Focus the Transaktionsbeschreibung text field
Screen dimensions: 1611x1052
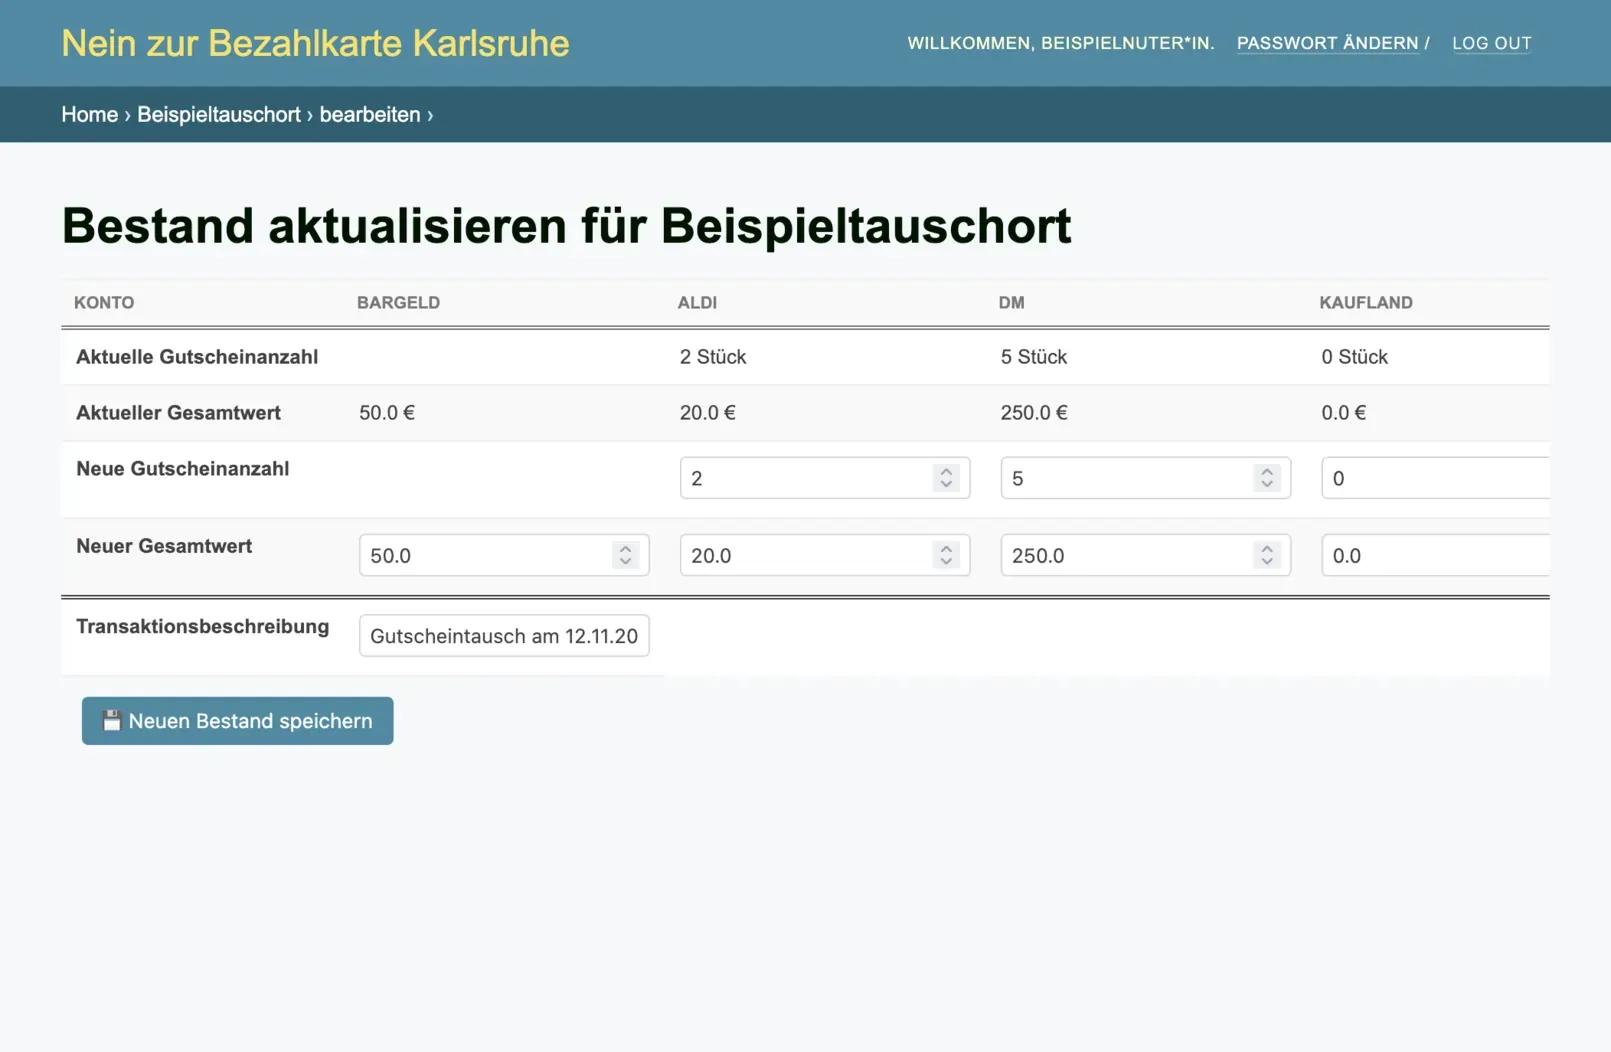(503, 636)
